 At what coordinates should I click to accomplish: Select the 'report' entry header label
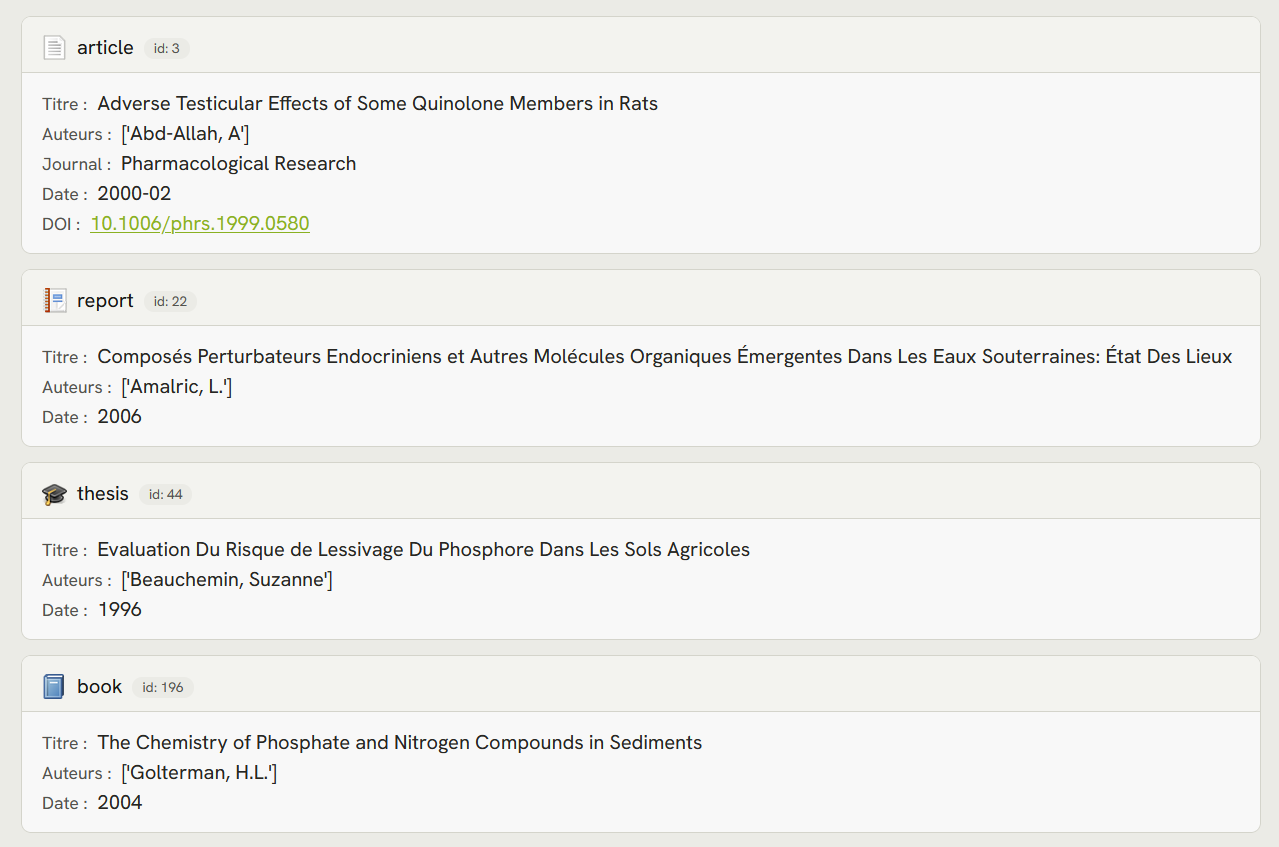[x=105, y=301]
